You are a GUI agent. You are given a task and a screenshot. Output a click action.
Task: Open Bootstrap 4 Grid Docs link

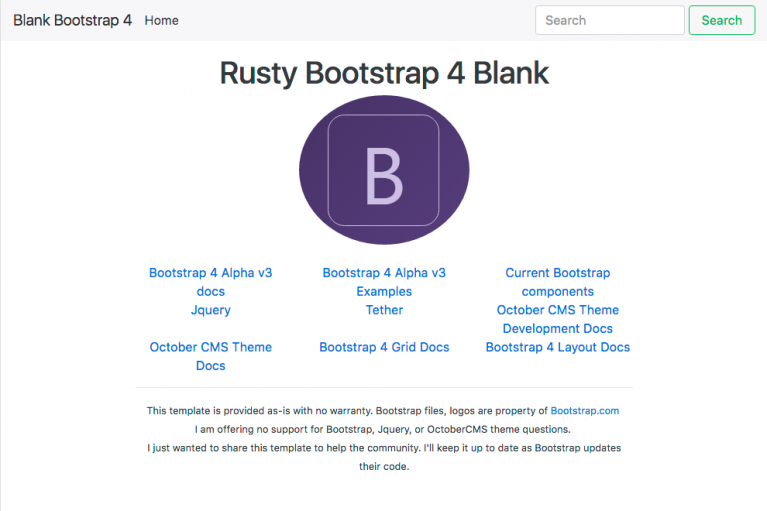click(x=384, y=347)
